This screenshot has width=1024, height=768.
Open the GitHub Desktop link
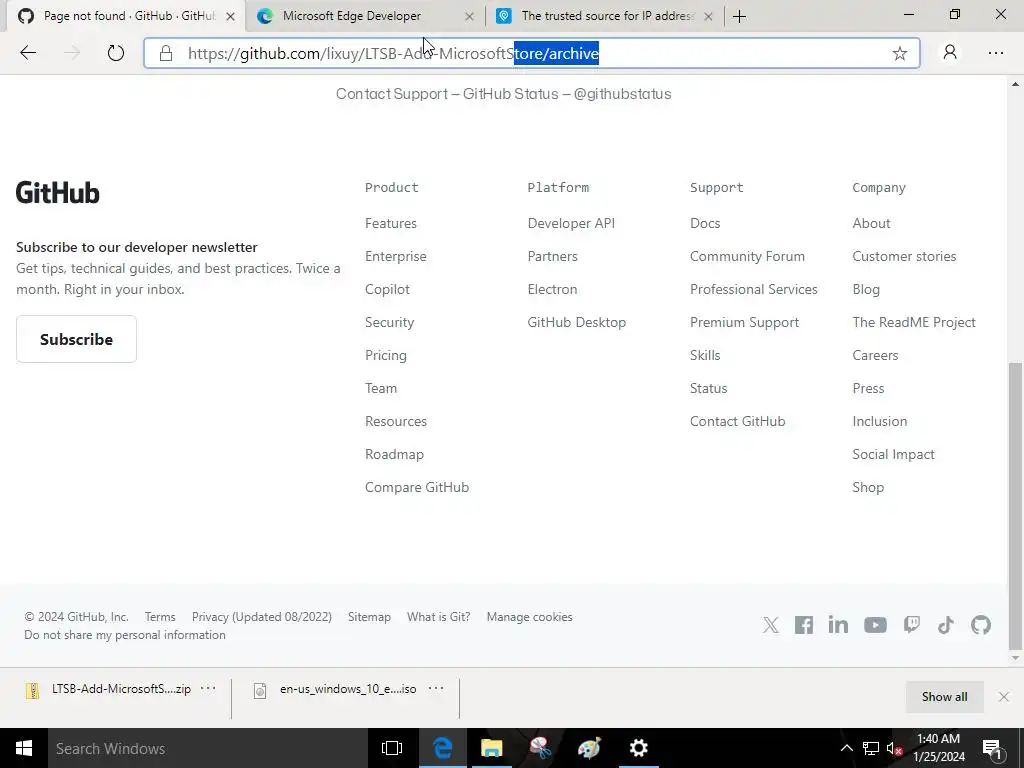(x=577, y=322)
